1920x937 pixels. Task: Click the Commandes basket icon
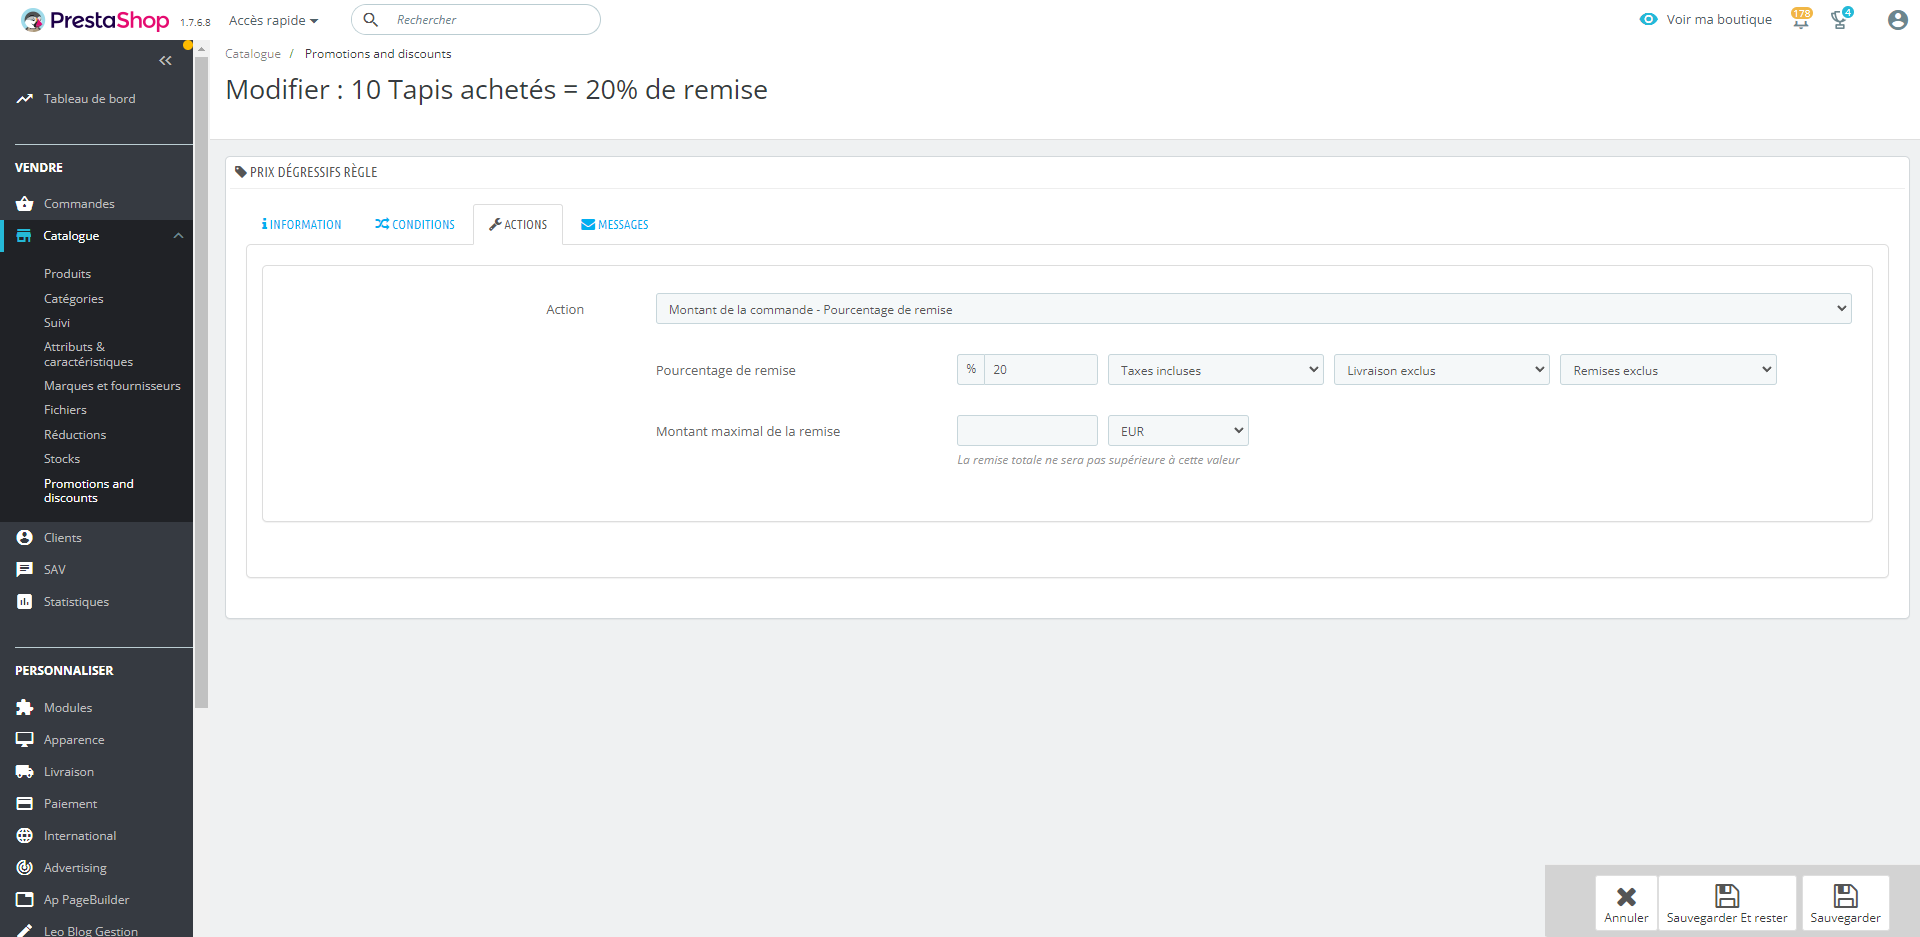coord(25,204)
